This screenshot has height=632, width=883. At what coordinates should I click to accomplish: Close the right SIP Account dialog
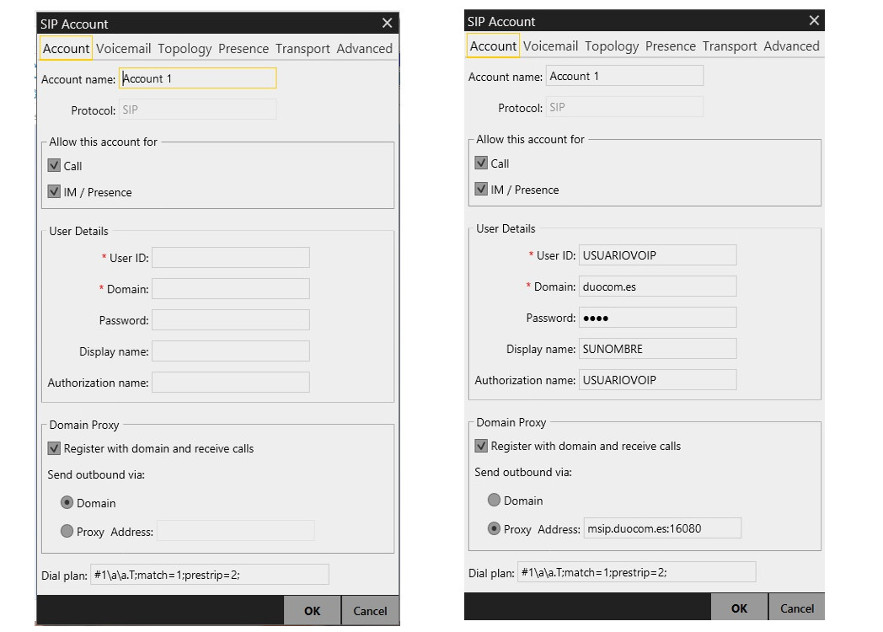(x=814, y=21)
